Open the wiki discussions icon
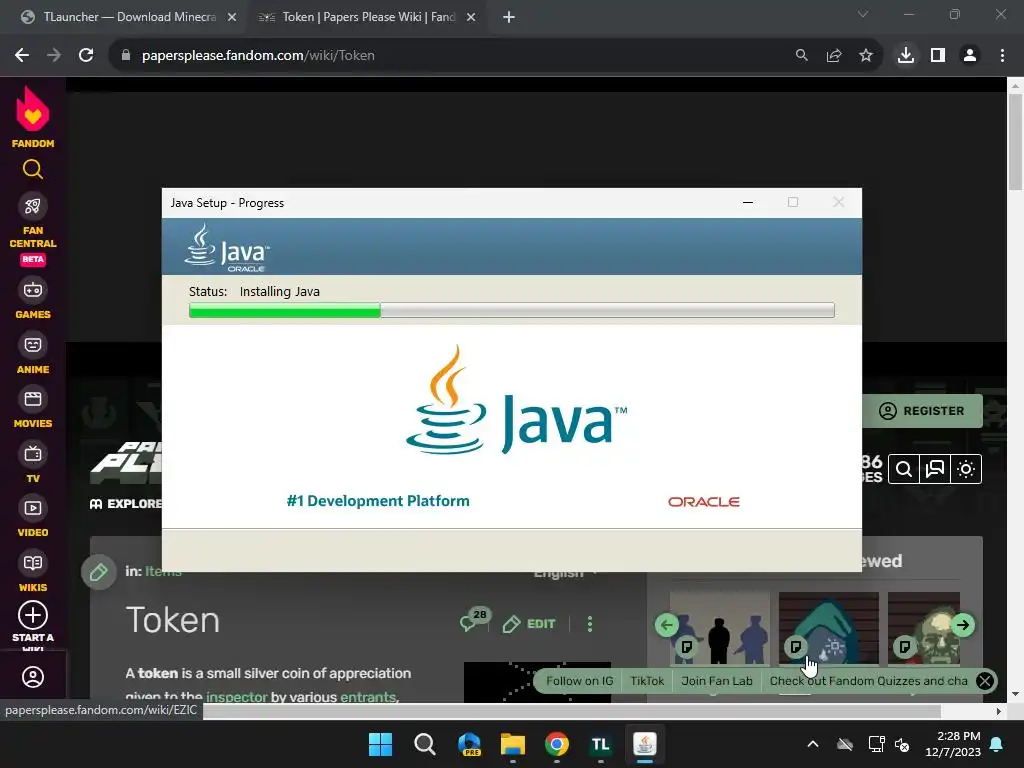The width and height of the screenshot is (1024, 768). [935, 469]
